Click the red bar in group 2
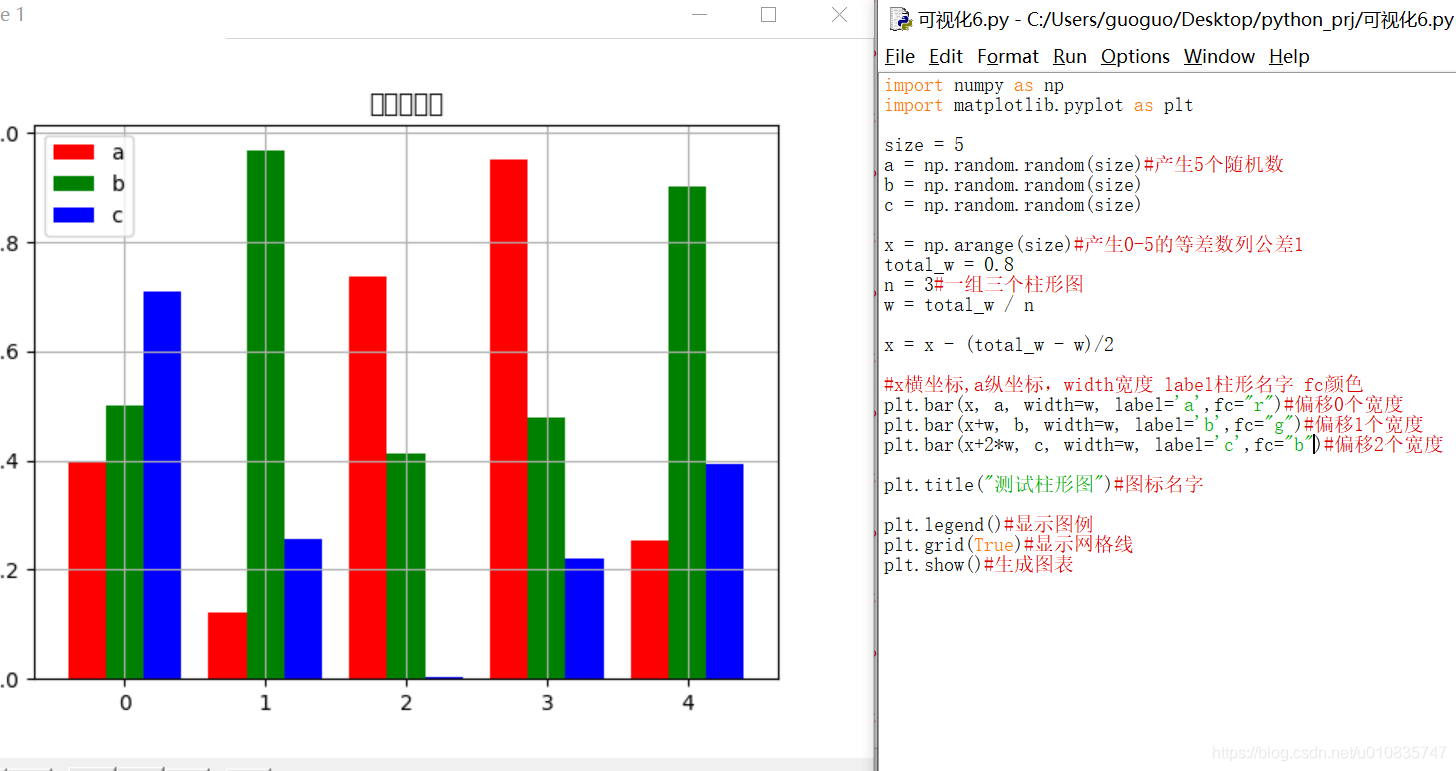The height and width of the screenshot is (771, 1456). 368,478
